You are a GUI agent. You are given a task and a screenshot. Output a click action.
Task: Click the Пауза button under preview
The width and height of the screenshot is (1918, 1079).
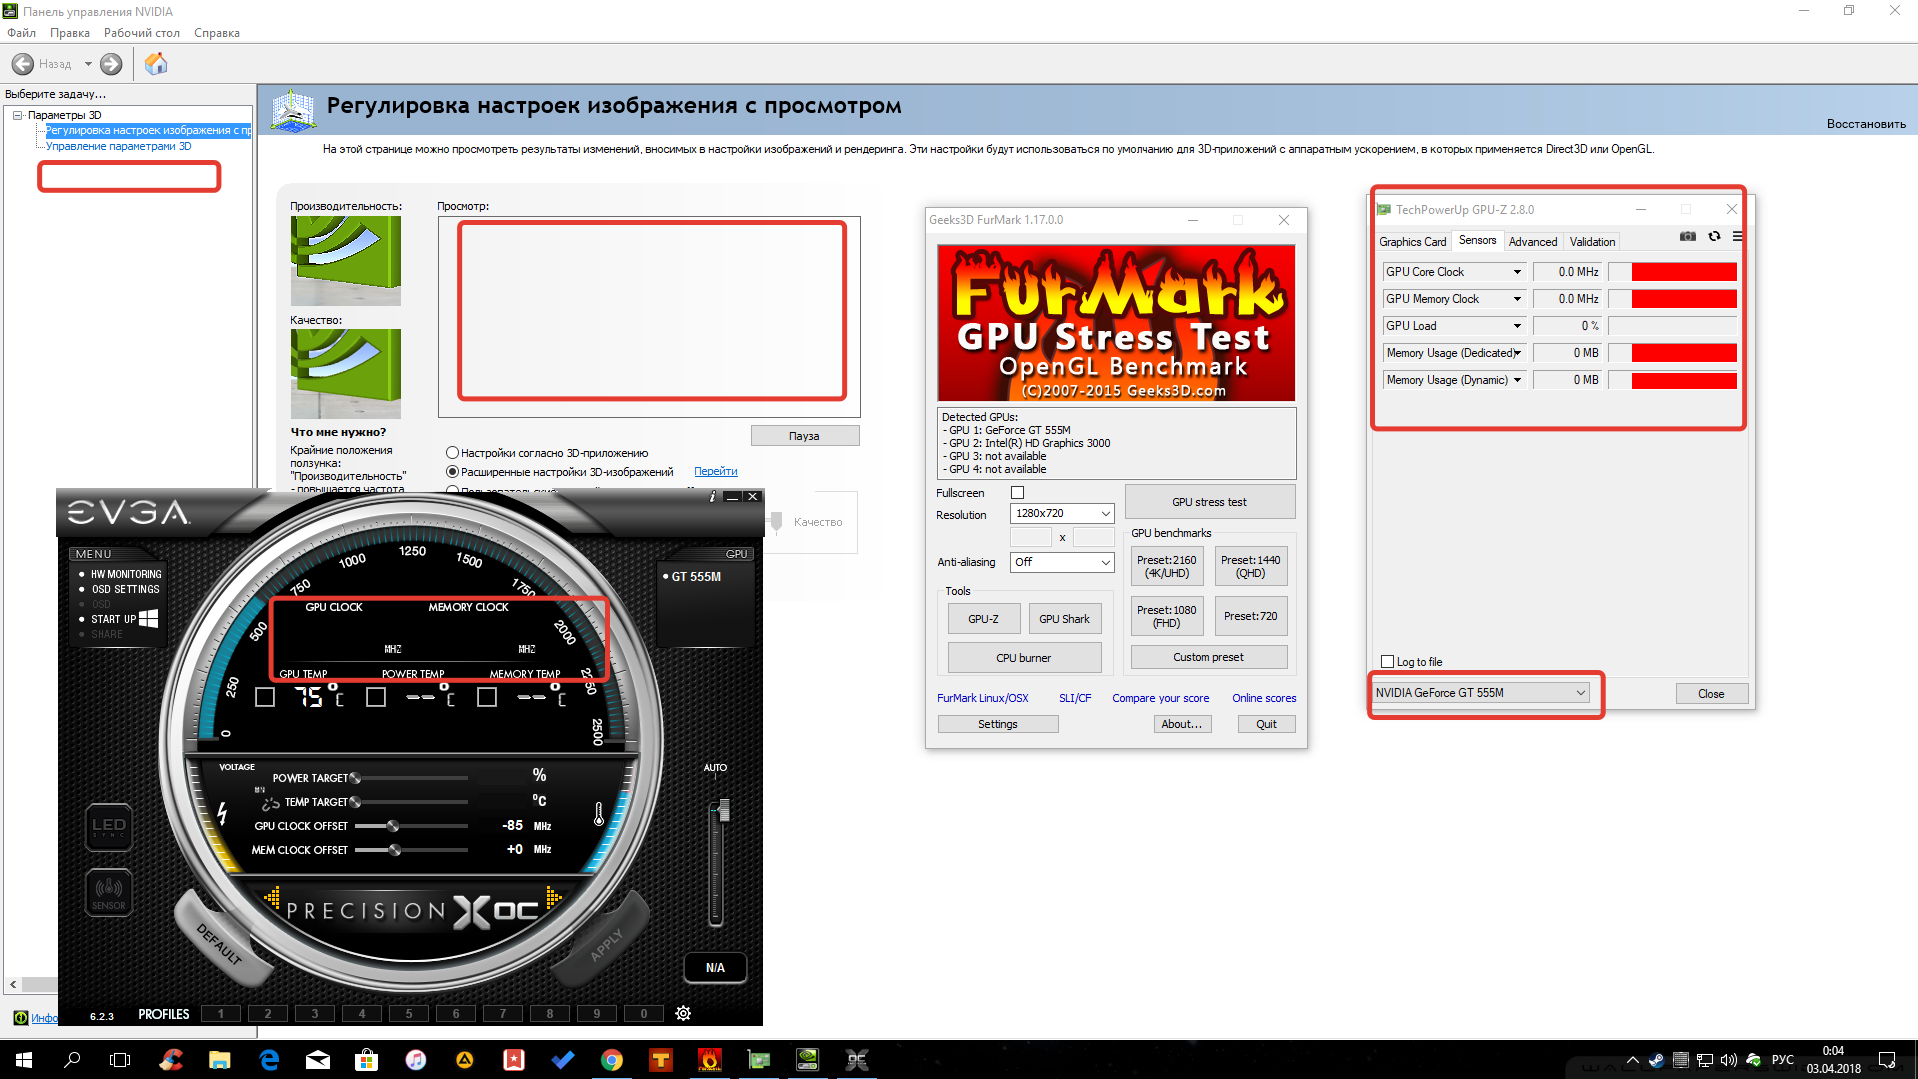(x=804, y=436)
